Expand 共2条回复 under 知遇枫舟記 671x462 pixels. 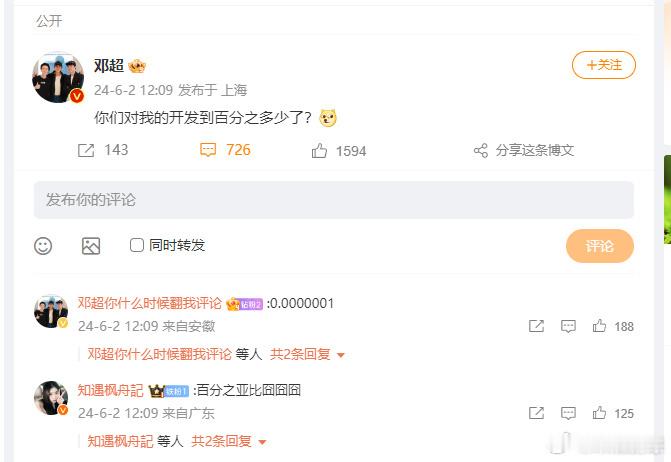pos(229,441)
